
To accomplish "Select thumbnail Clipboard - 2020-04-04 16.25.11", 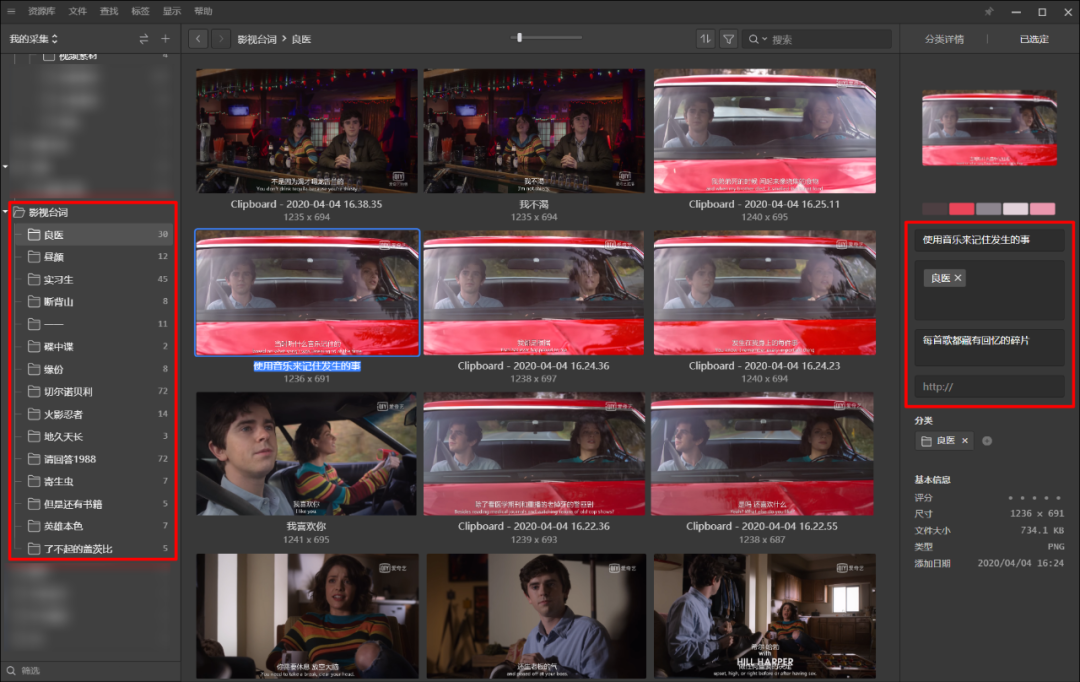I will 765,130.
